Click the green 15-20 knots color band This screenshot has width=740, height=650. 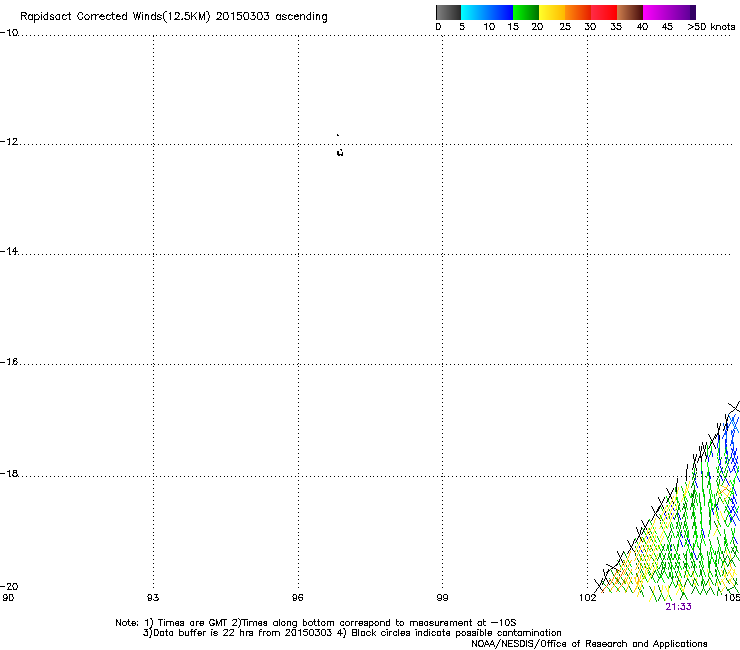[526, 12]
